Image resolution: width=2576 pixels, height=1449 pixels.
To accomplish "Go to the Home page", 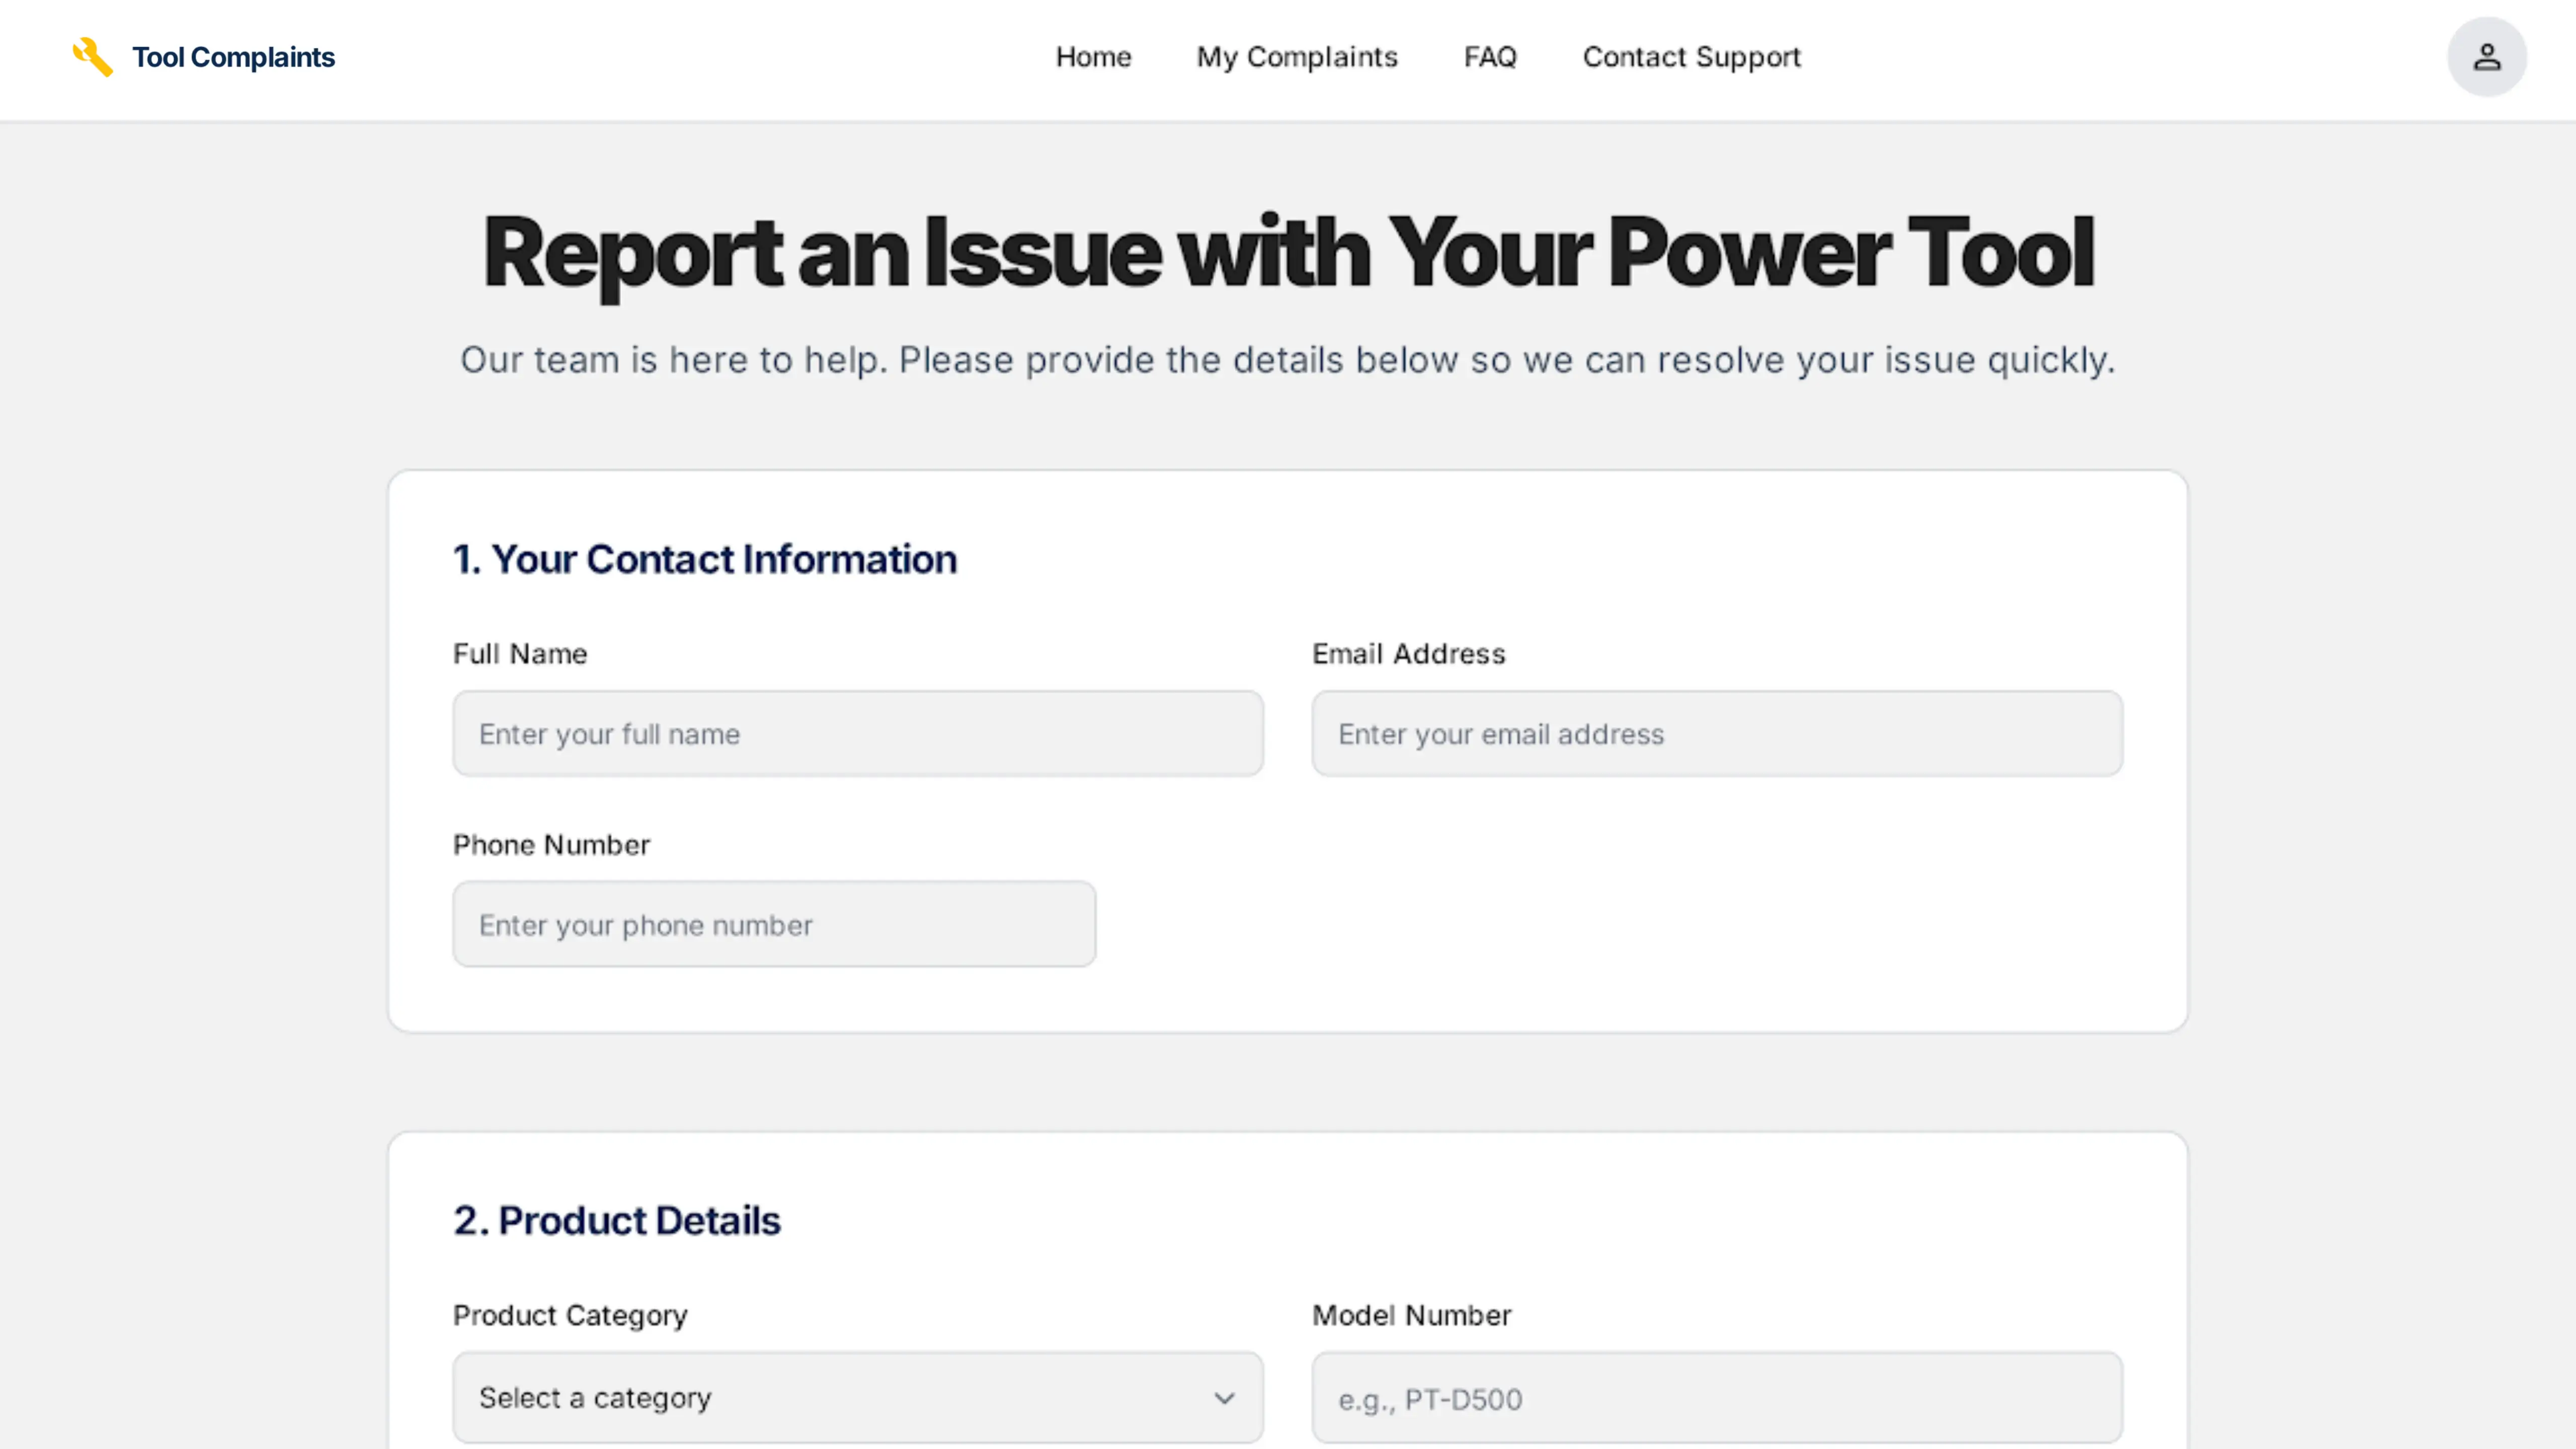I will pyautogui.click(x=1093, y=57).
